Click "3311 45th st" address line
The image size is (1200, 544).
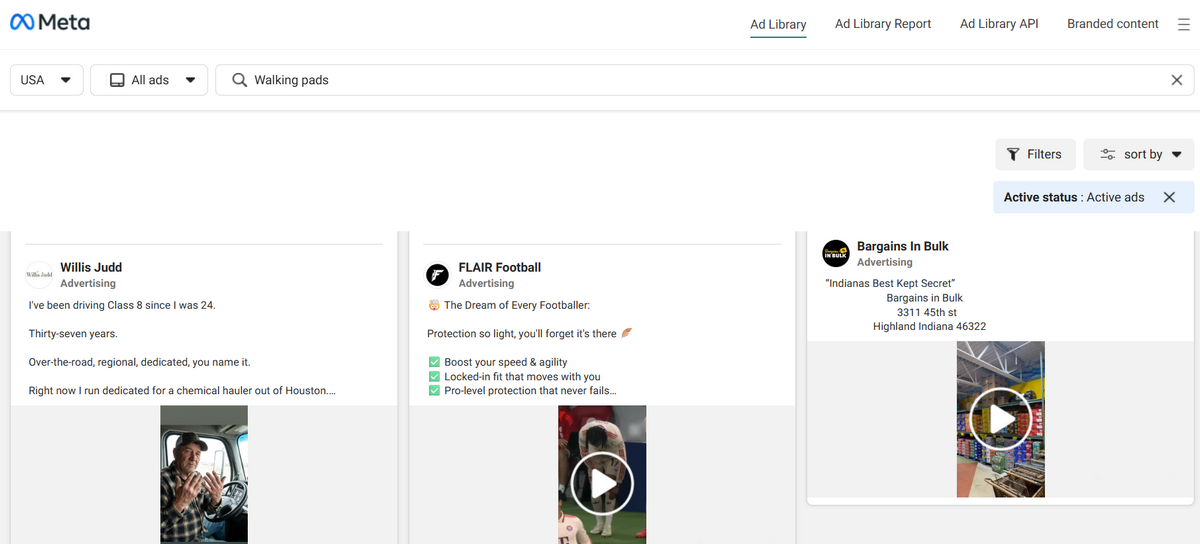pos(928,312)
